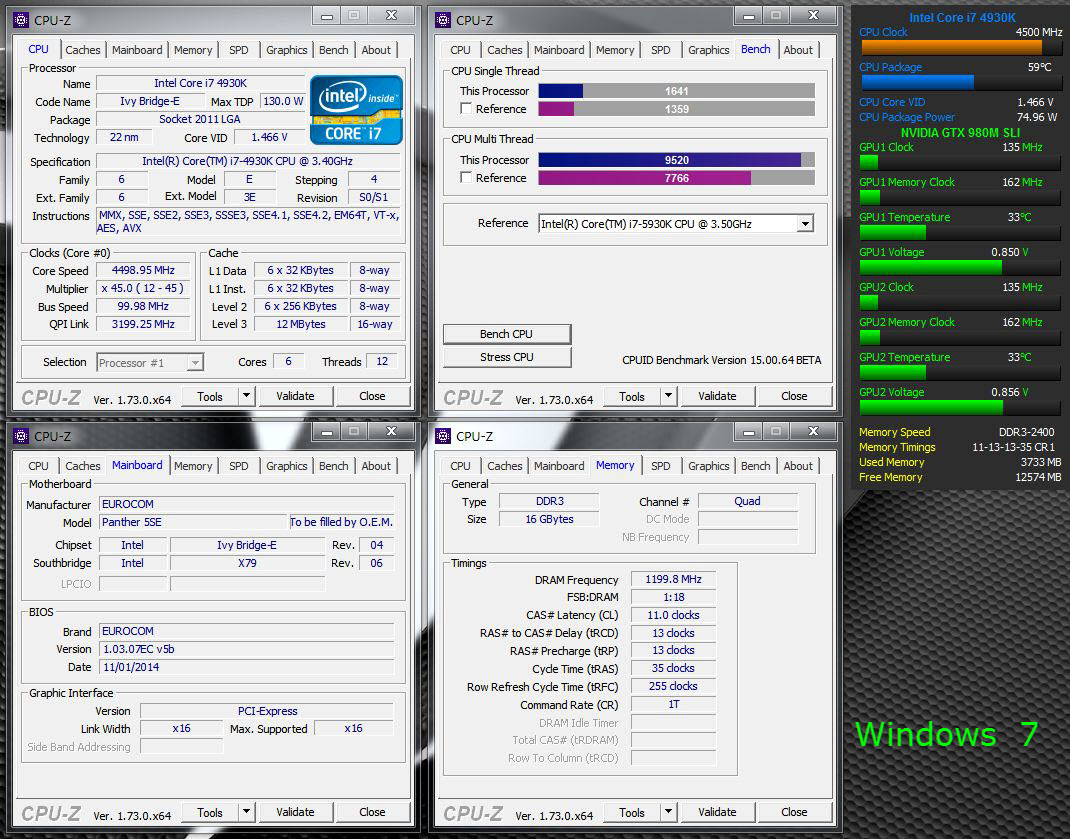Viewport: 1070px width, 839px height.
Task: Open the About tab in the CPU tab window
Action: point(376,50)
